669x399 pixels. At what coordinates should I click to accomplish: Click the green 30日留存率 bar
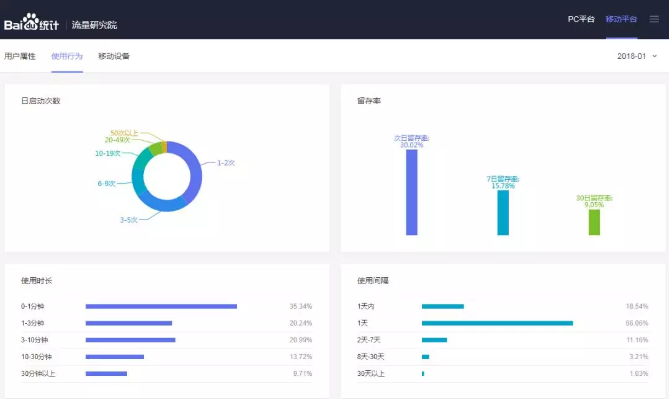(x=594, y=222)
